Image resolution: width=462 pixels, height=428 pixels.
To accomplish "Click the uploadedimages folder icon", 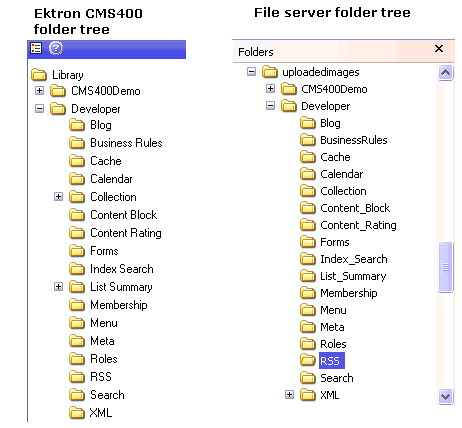I will (269, 72).
